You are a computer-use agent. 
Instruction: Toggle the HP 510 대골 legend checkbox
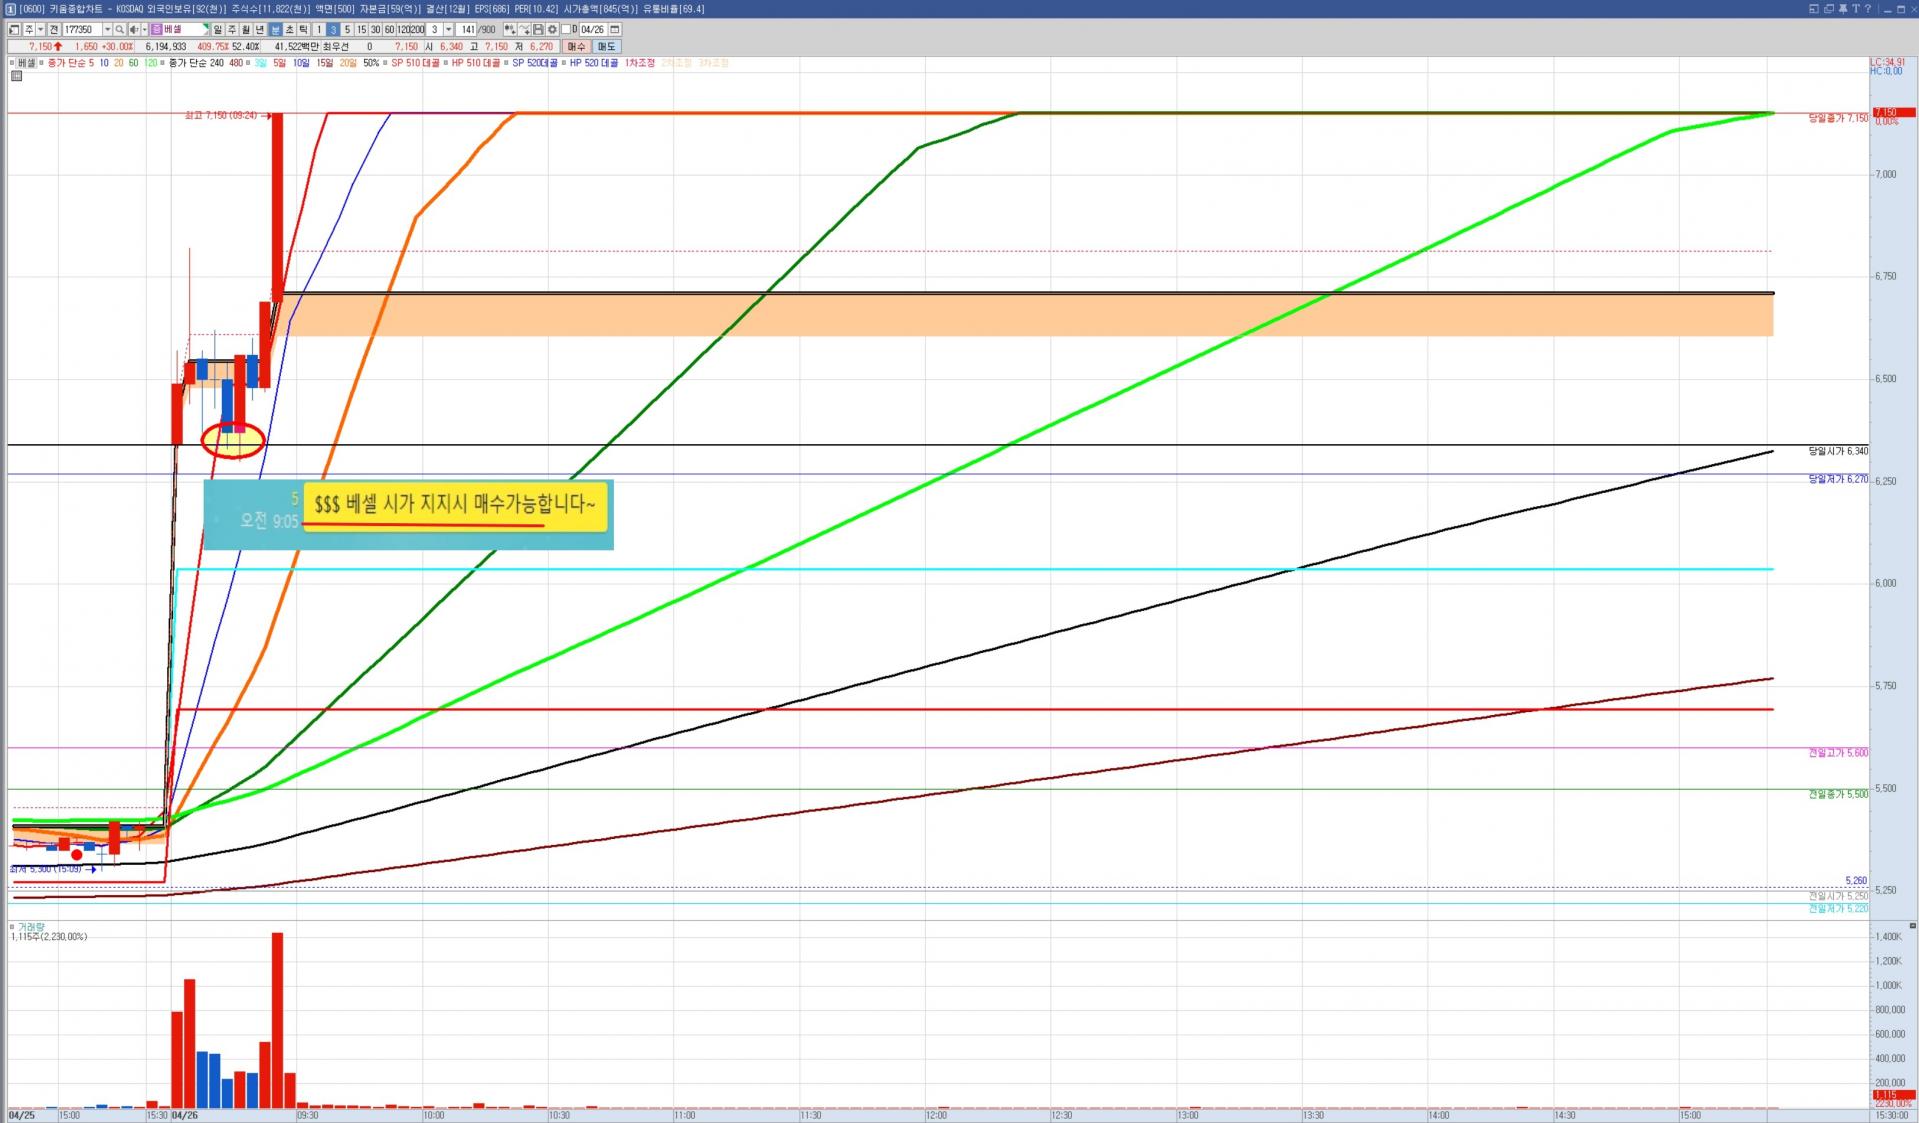coord(445,63)
